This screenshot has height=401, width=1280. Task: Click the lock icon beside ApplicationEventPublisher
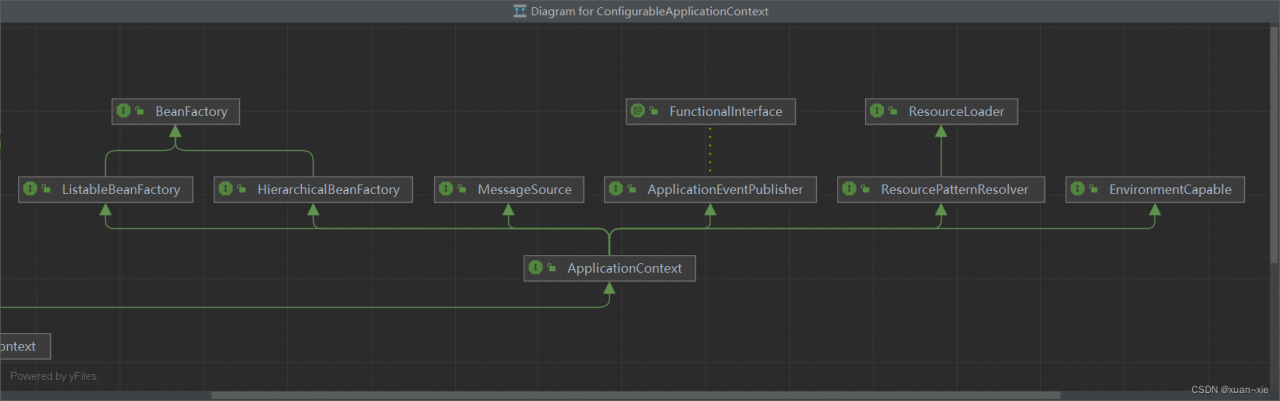[632, 189]
